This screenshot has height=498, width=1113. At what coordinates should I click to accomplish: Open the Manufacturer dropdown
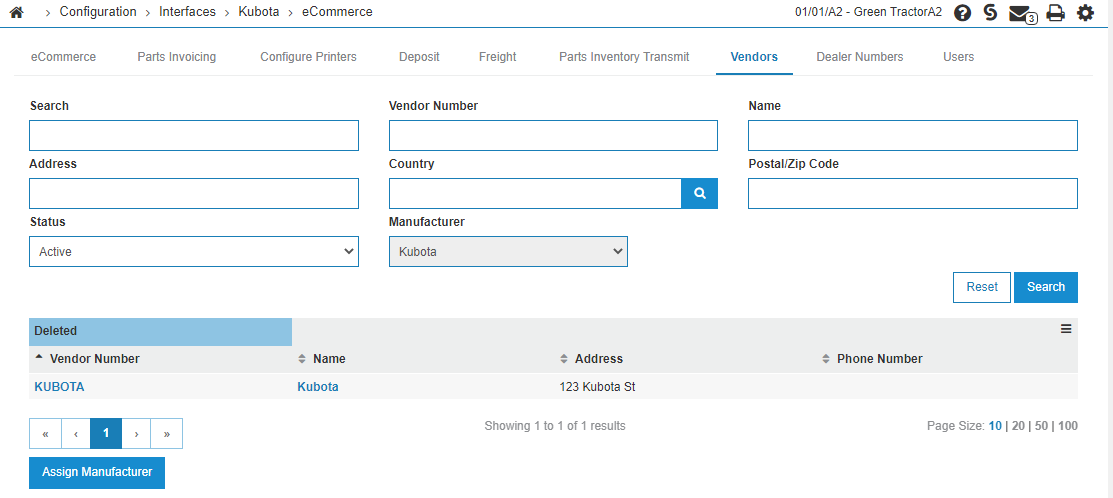pos(508,252)
